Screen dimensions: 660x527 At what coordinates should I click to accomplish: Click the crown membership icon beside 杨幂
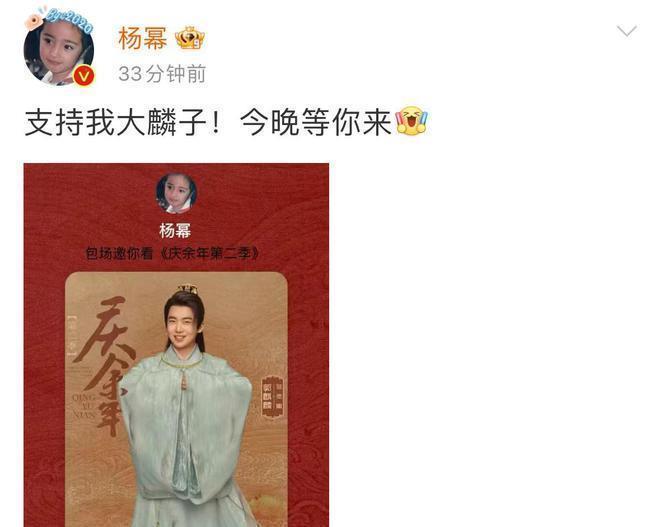(190, 38)
